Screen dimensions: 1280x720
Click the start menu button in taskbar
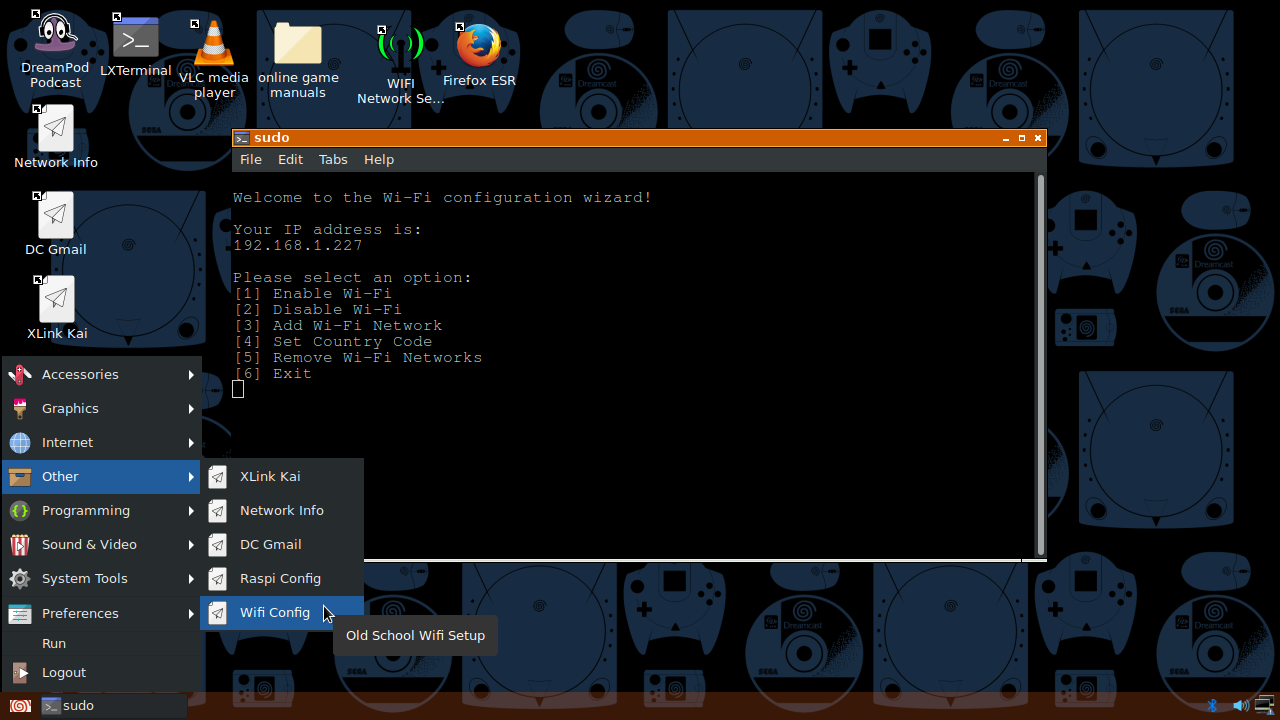[x=20, y=706]
